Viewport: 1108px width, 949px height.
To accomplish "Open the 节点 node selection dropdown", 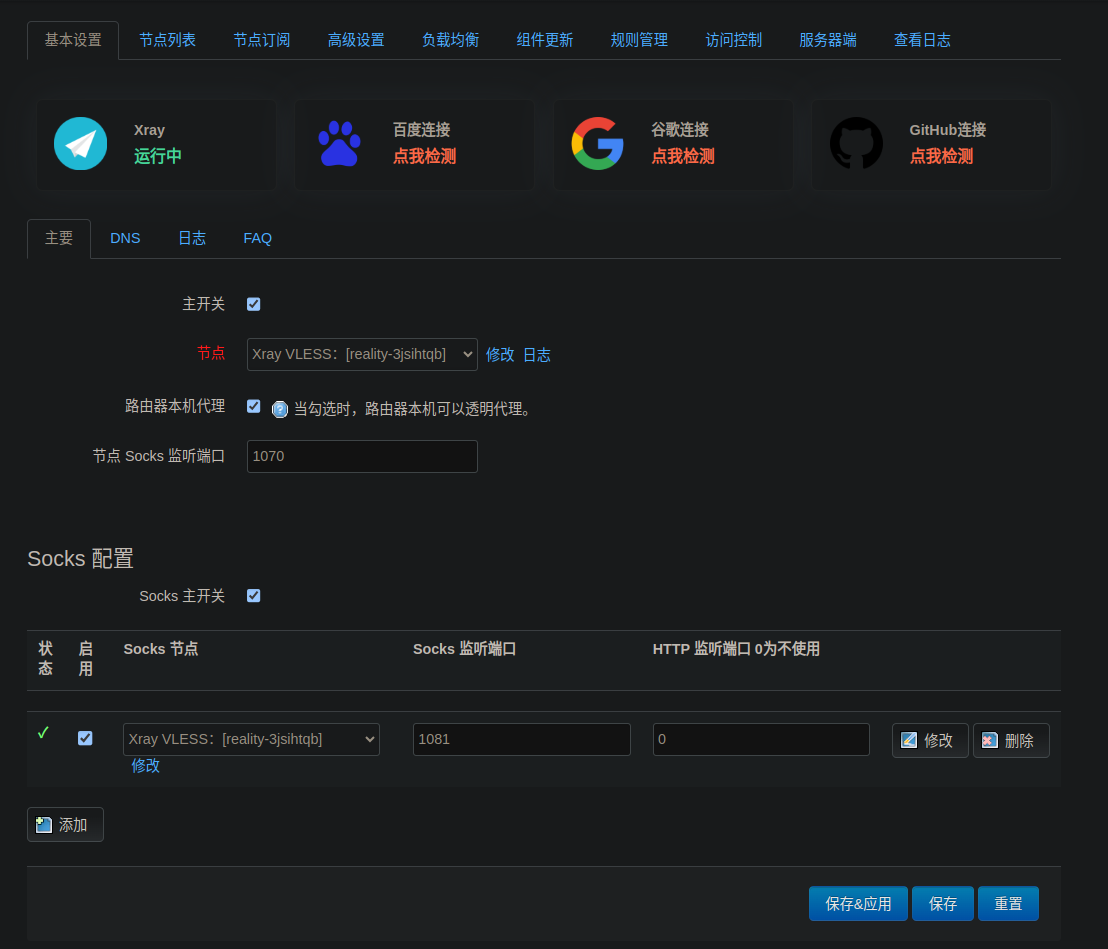I will (x=362, y=354).
